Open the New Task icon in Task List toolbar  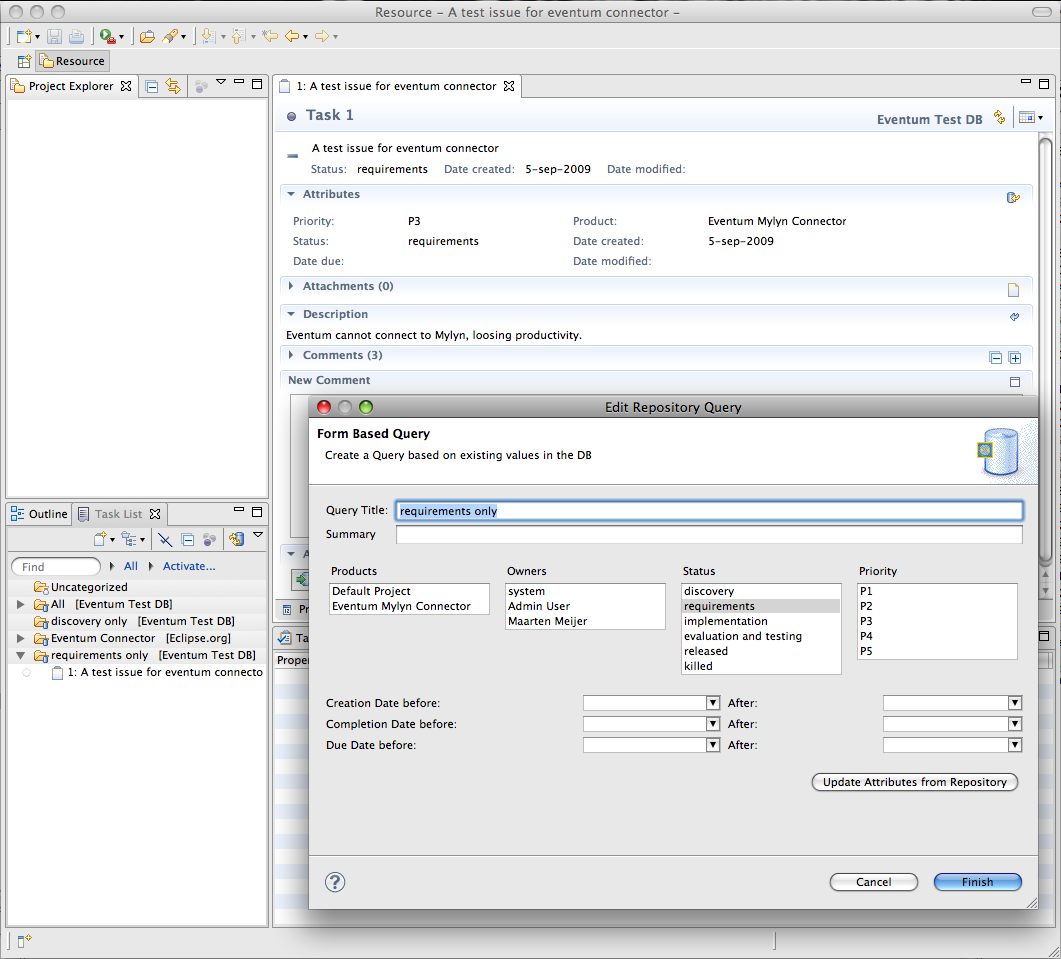[101, 539]
